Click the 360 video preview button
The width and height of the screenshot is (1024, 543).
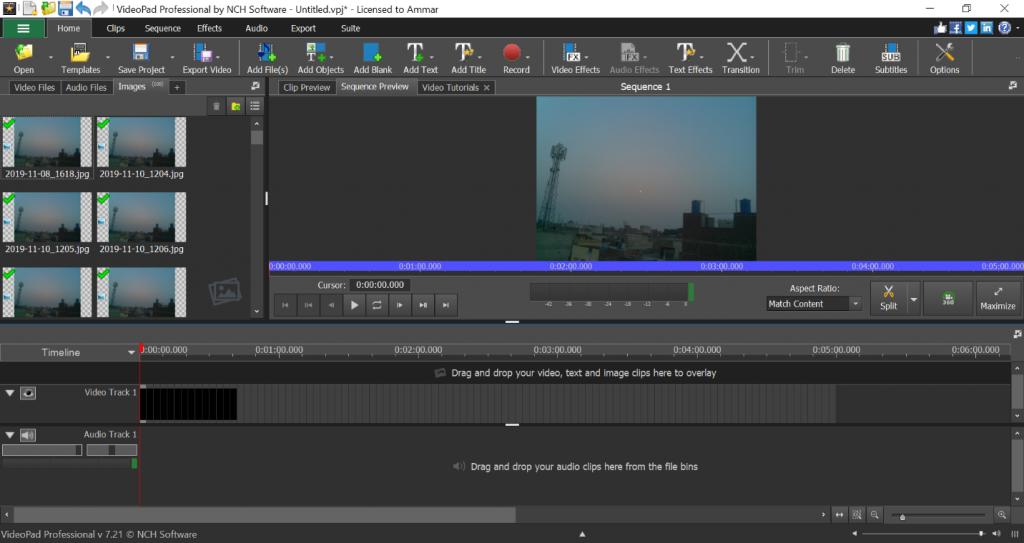tap(948, 299)
